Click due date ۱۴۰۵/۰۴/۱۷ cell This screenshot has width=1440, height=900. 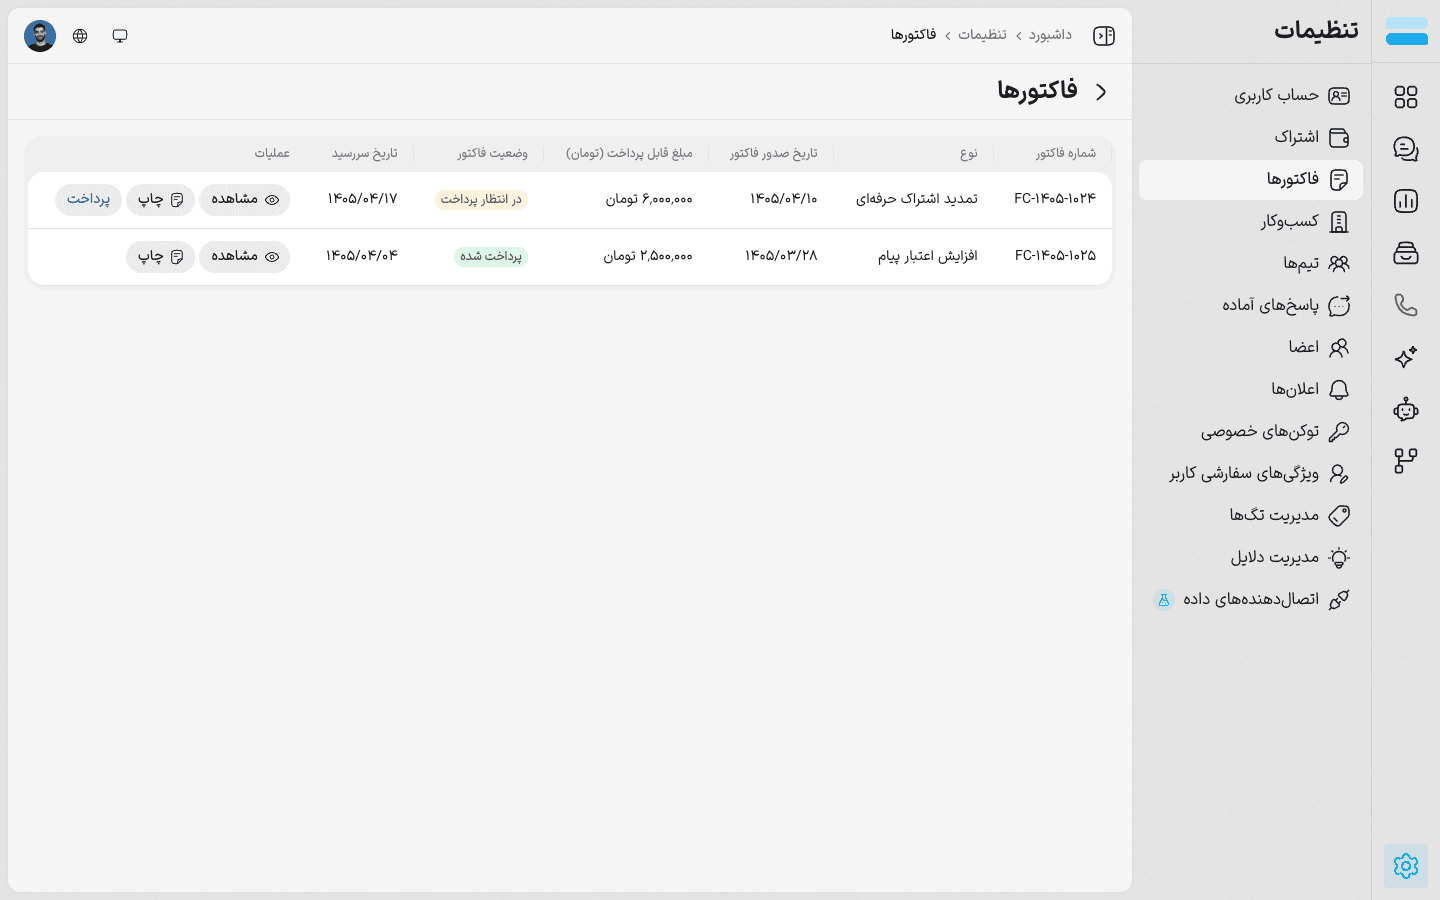click(362, 199)
